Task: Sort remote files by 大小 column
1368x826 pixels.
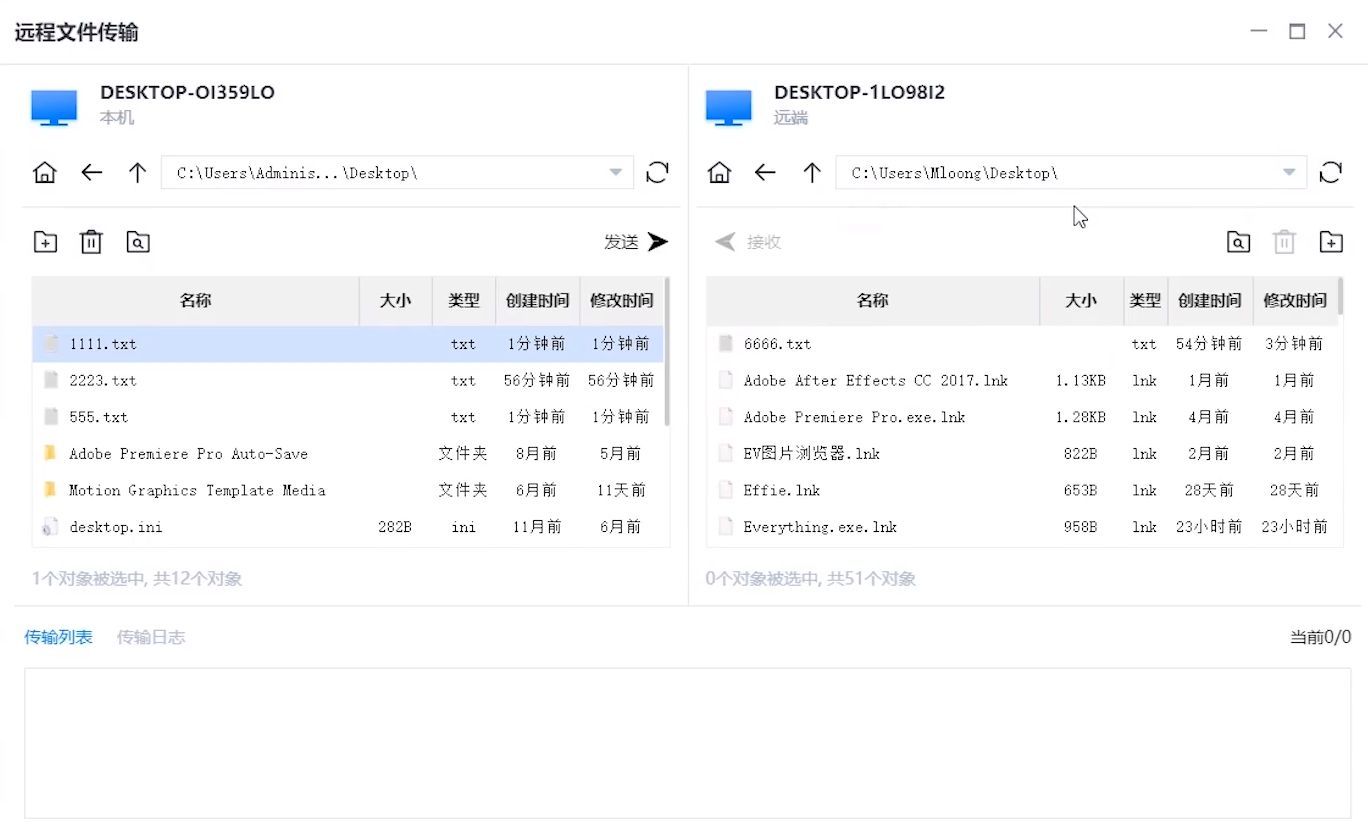Action: 1081,300
